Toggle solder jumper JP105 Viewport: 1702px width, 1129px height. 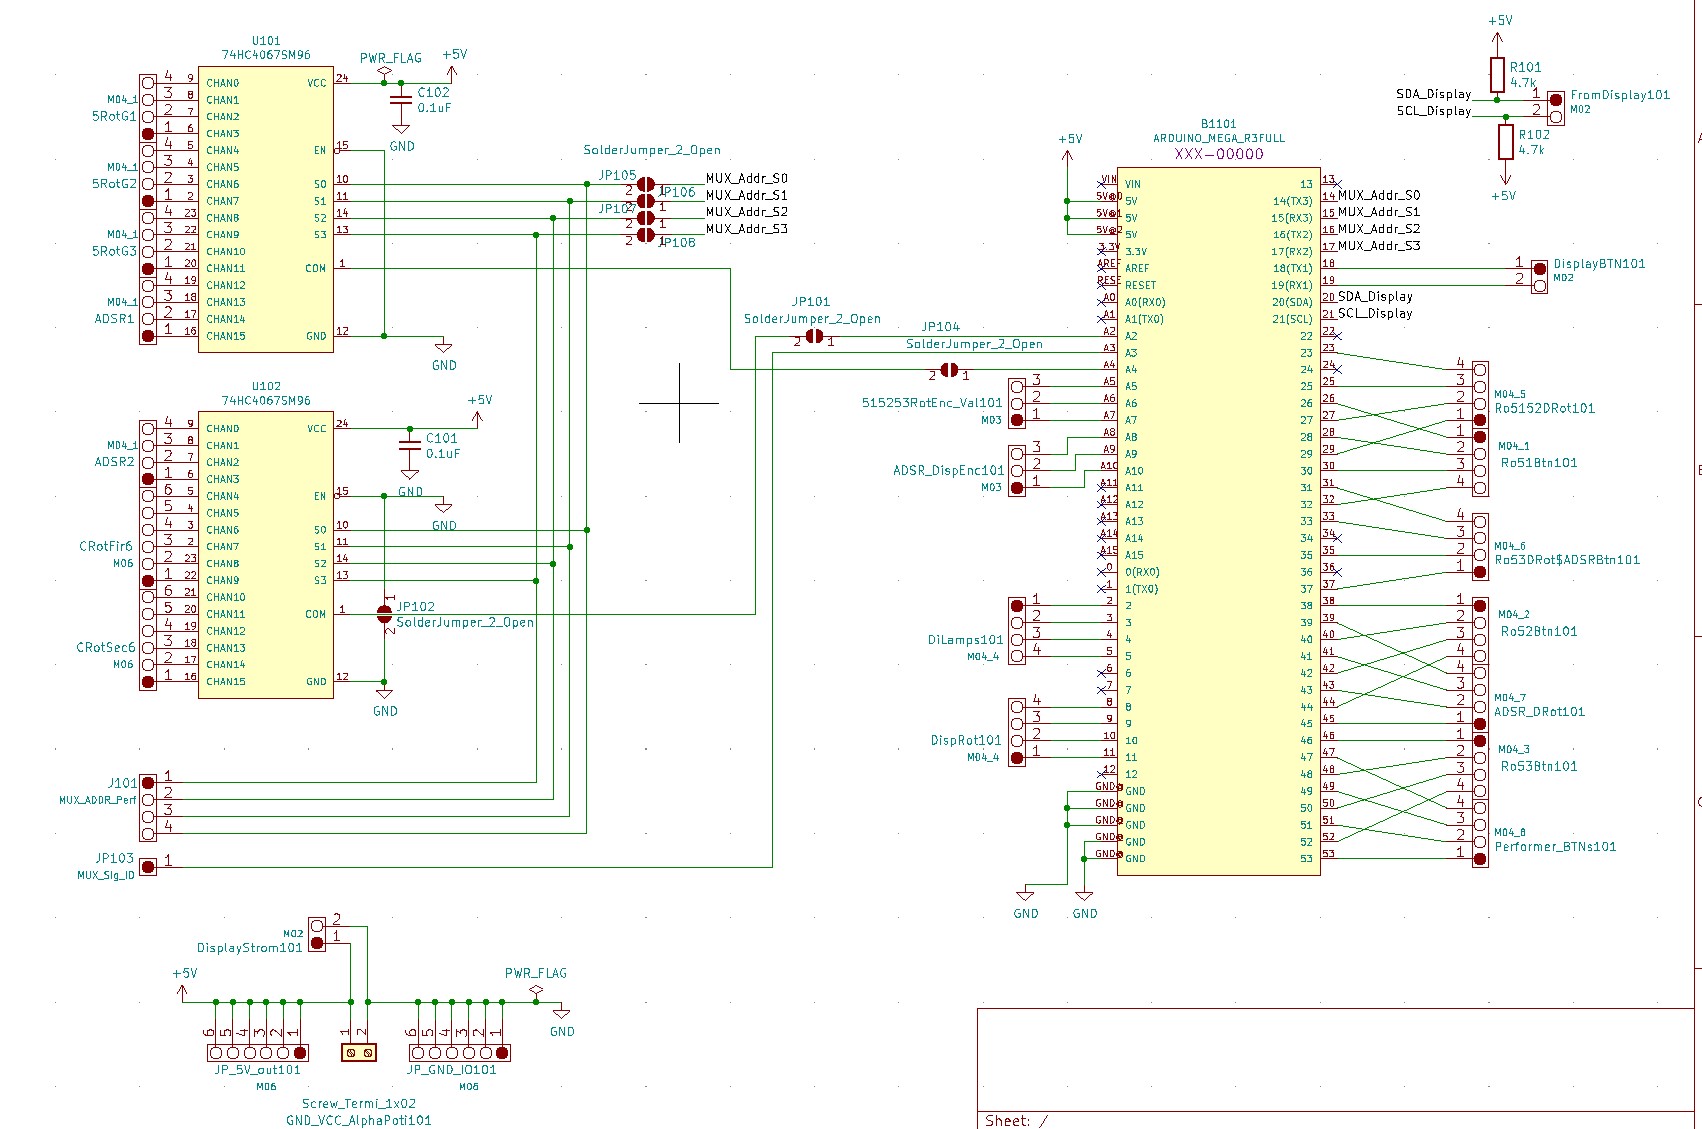(x=644, y=184)
